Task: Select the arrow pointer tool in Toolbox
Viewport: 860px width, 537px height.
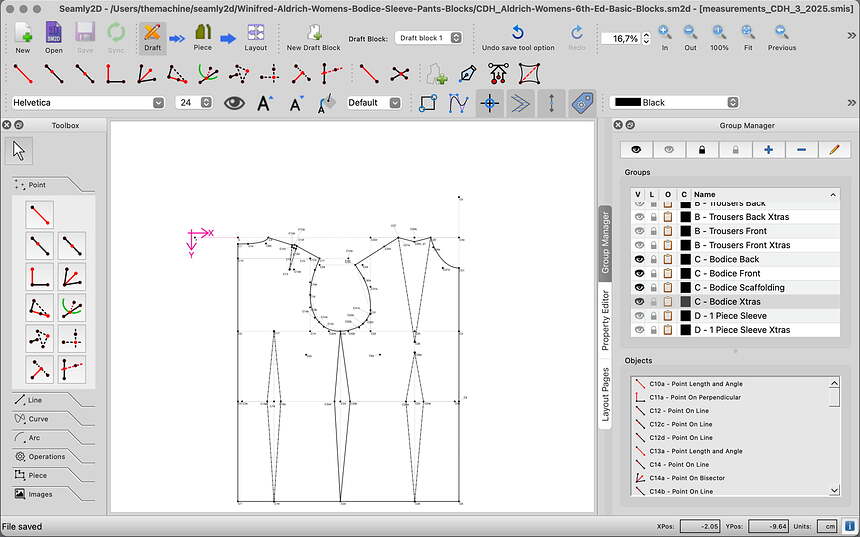Action: click(19, 151)
